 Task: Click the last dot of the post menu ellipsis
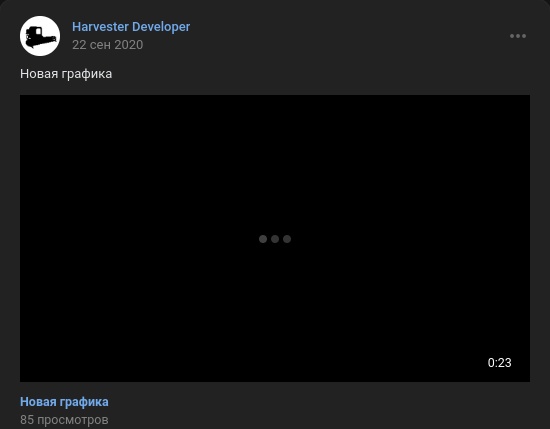pyautogui.click(x=524, y=36)
